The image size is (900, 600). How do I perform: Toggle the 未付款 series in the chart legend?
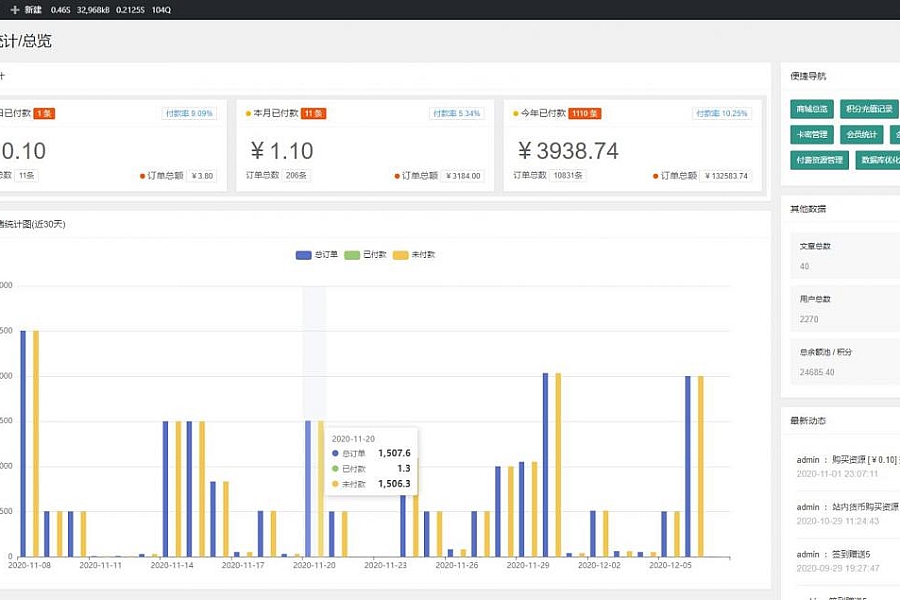tap(414, 254)
